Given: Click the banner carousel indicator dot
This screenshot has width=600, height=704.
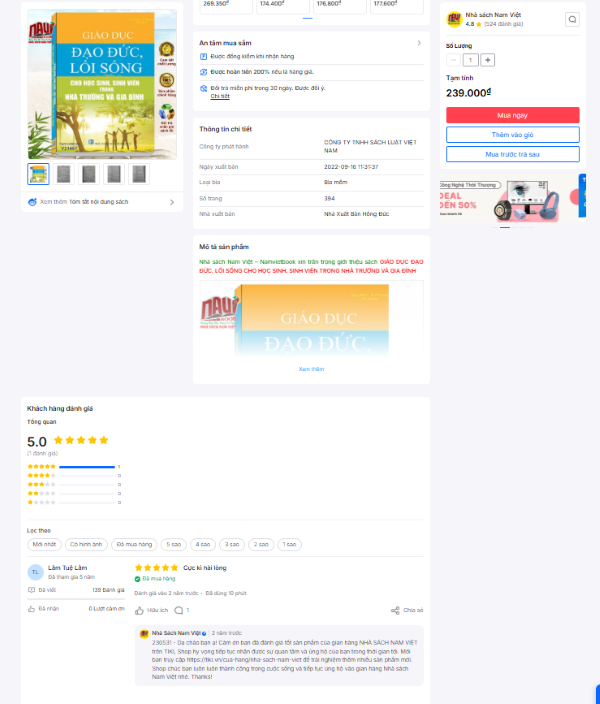Looking at the screenshot, I should [505, 228].
